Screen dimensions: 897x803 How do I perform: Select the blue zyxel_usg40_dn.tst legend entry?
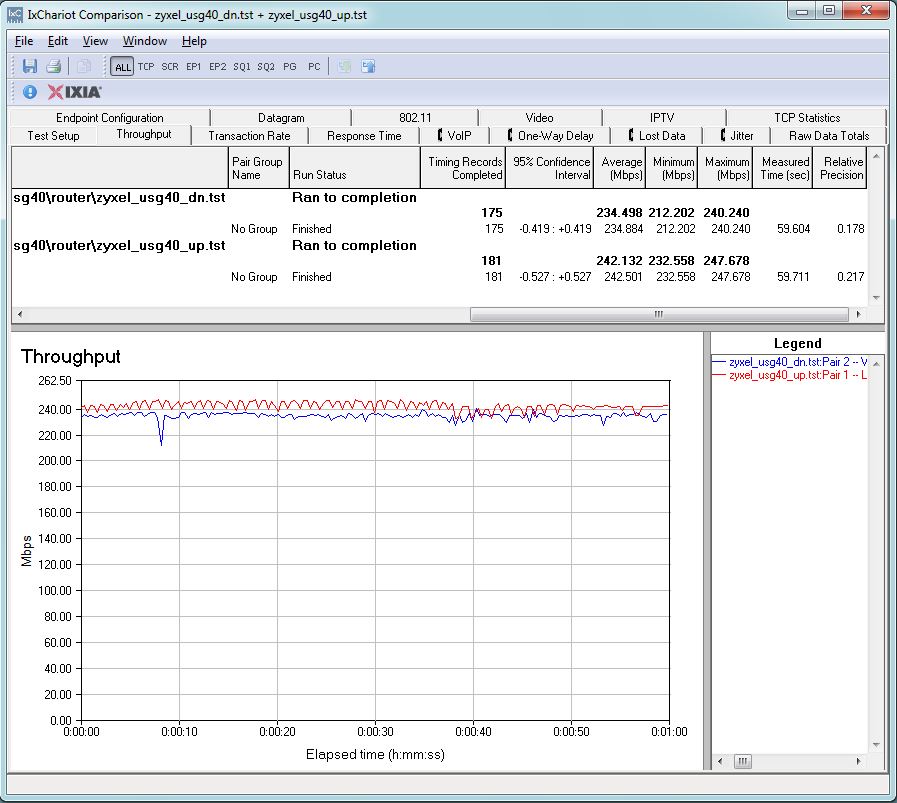(789, 362)
